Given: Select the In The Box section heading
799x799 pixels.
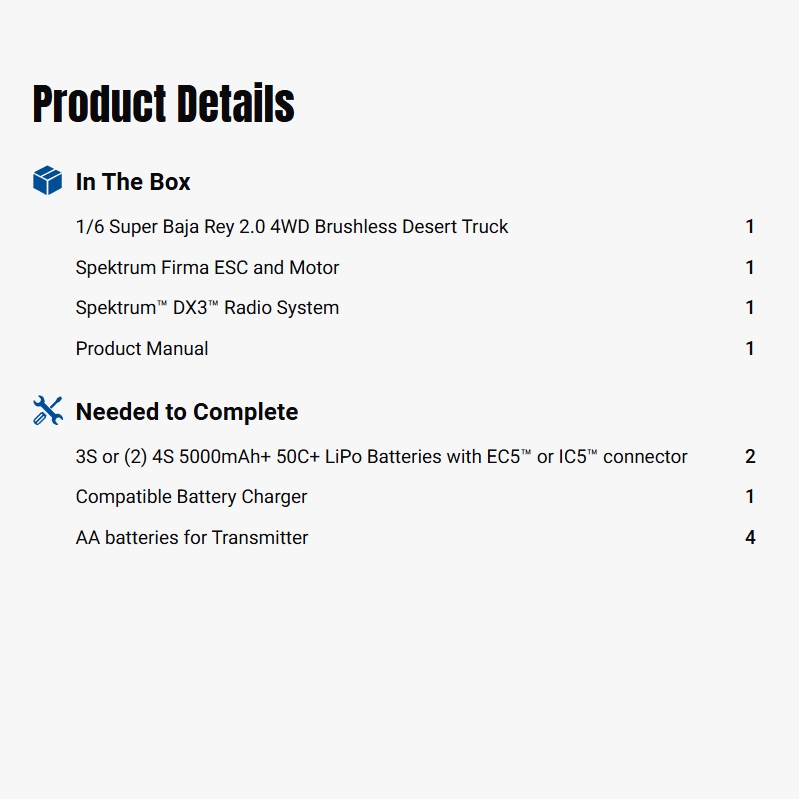Looking at the screenshot, I should [133, 182].
